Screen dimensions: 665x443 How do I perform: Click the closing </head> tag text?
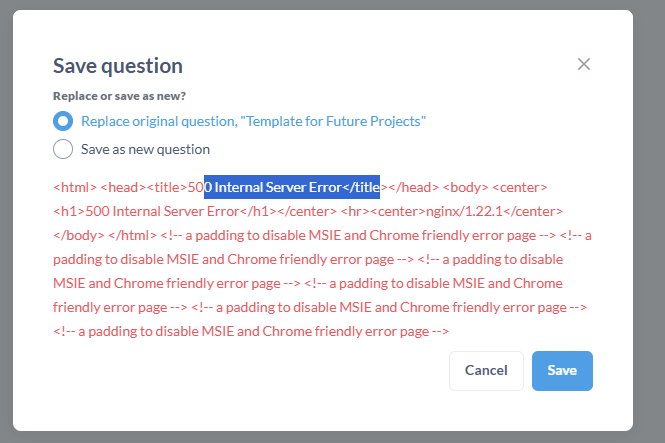click(410, 187)
